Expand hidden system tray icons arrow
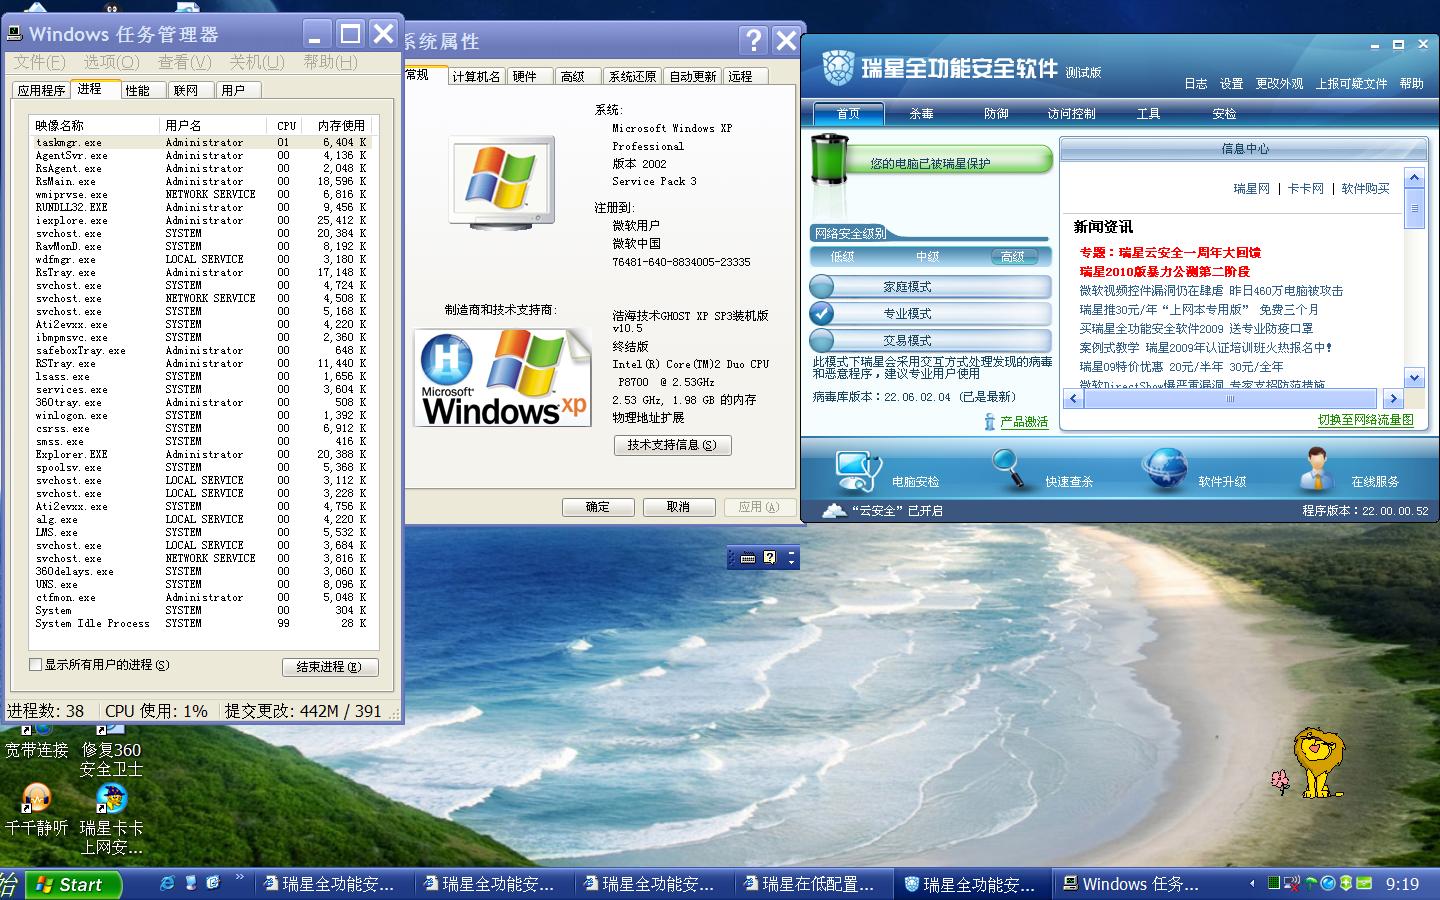 pos(1252,884)
